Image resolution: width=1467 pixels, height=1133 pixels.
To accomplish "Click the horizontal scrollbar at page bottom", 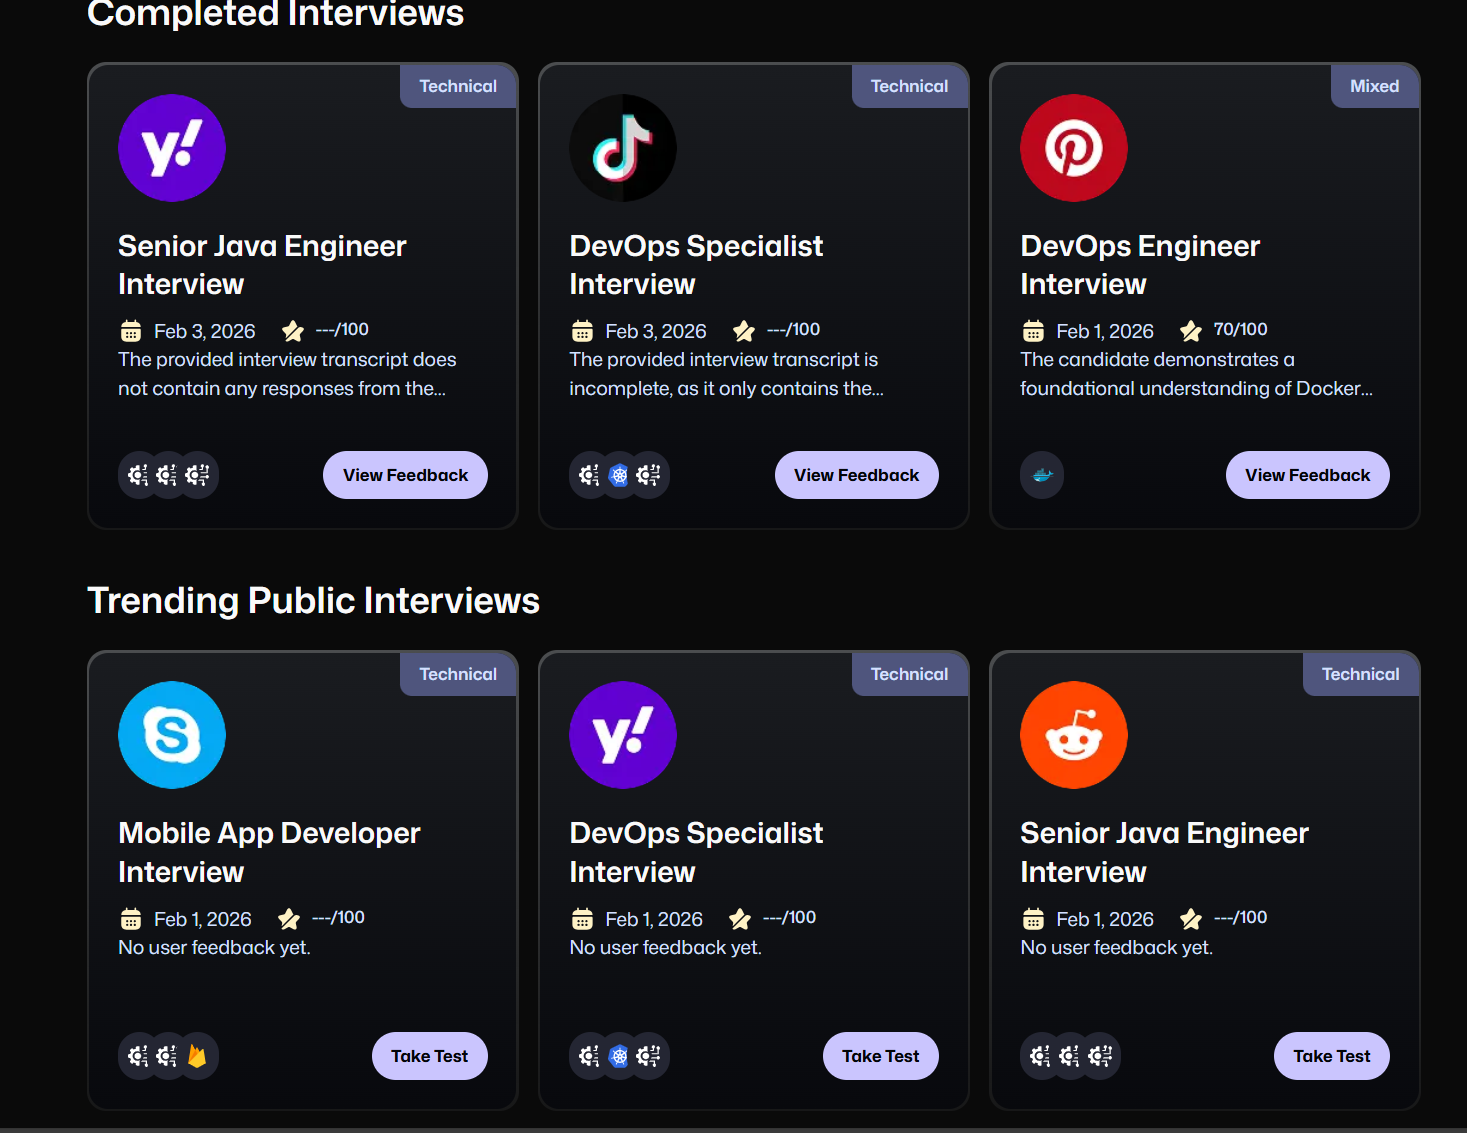I will [733, 1127].
